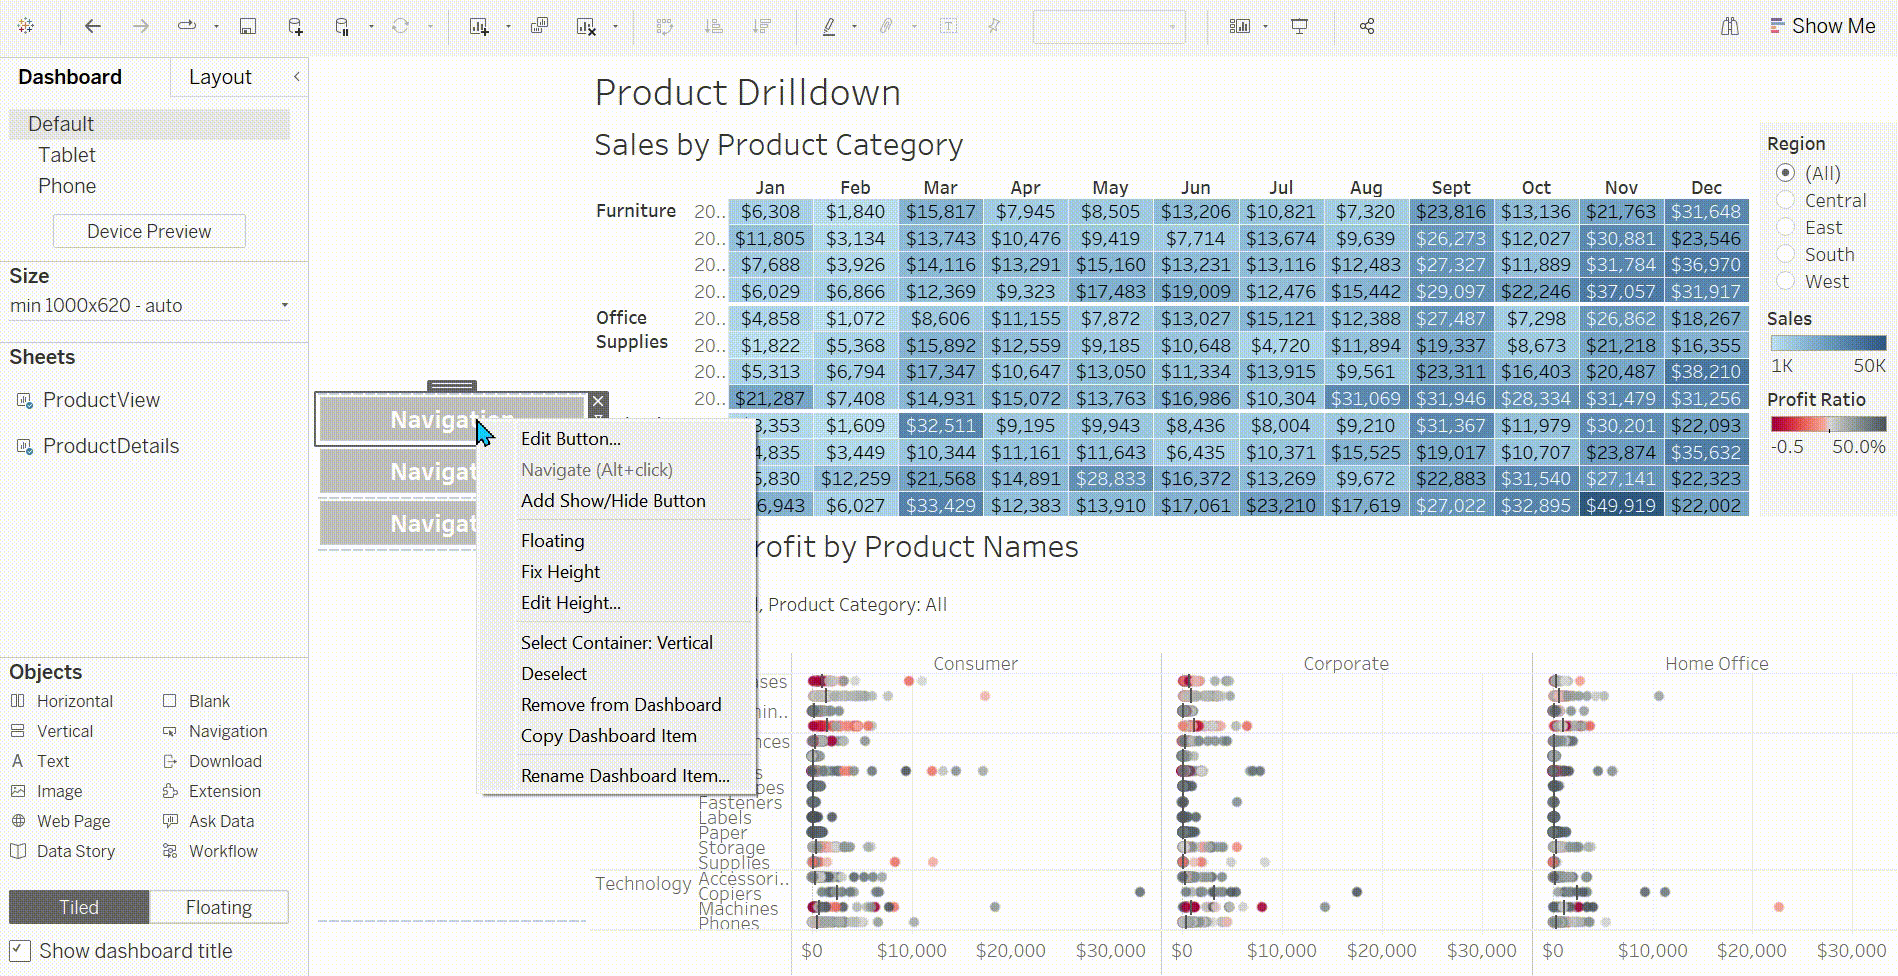
Task: Click the New Worksheet icon
Action: point(479,27)
